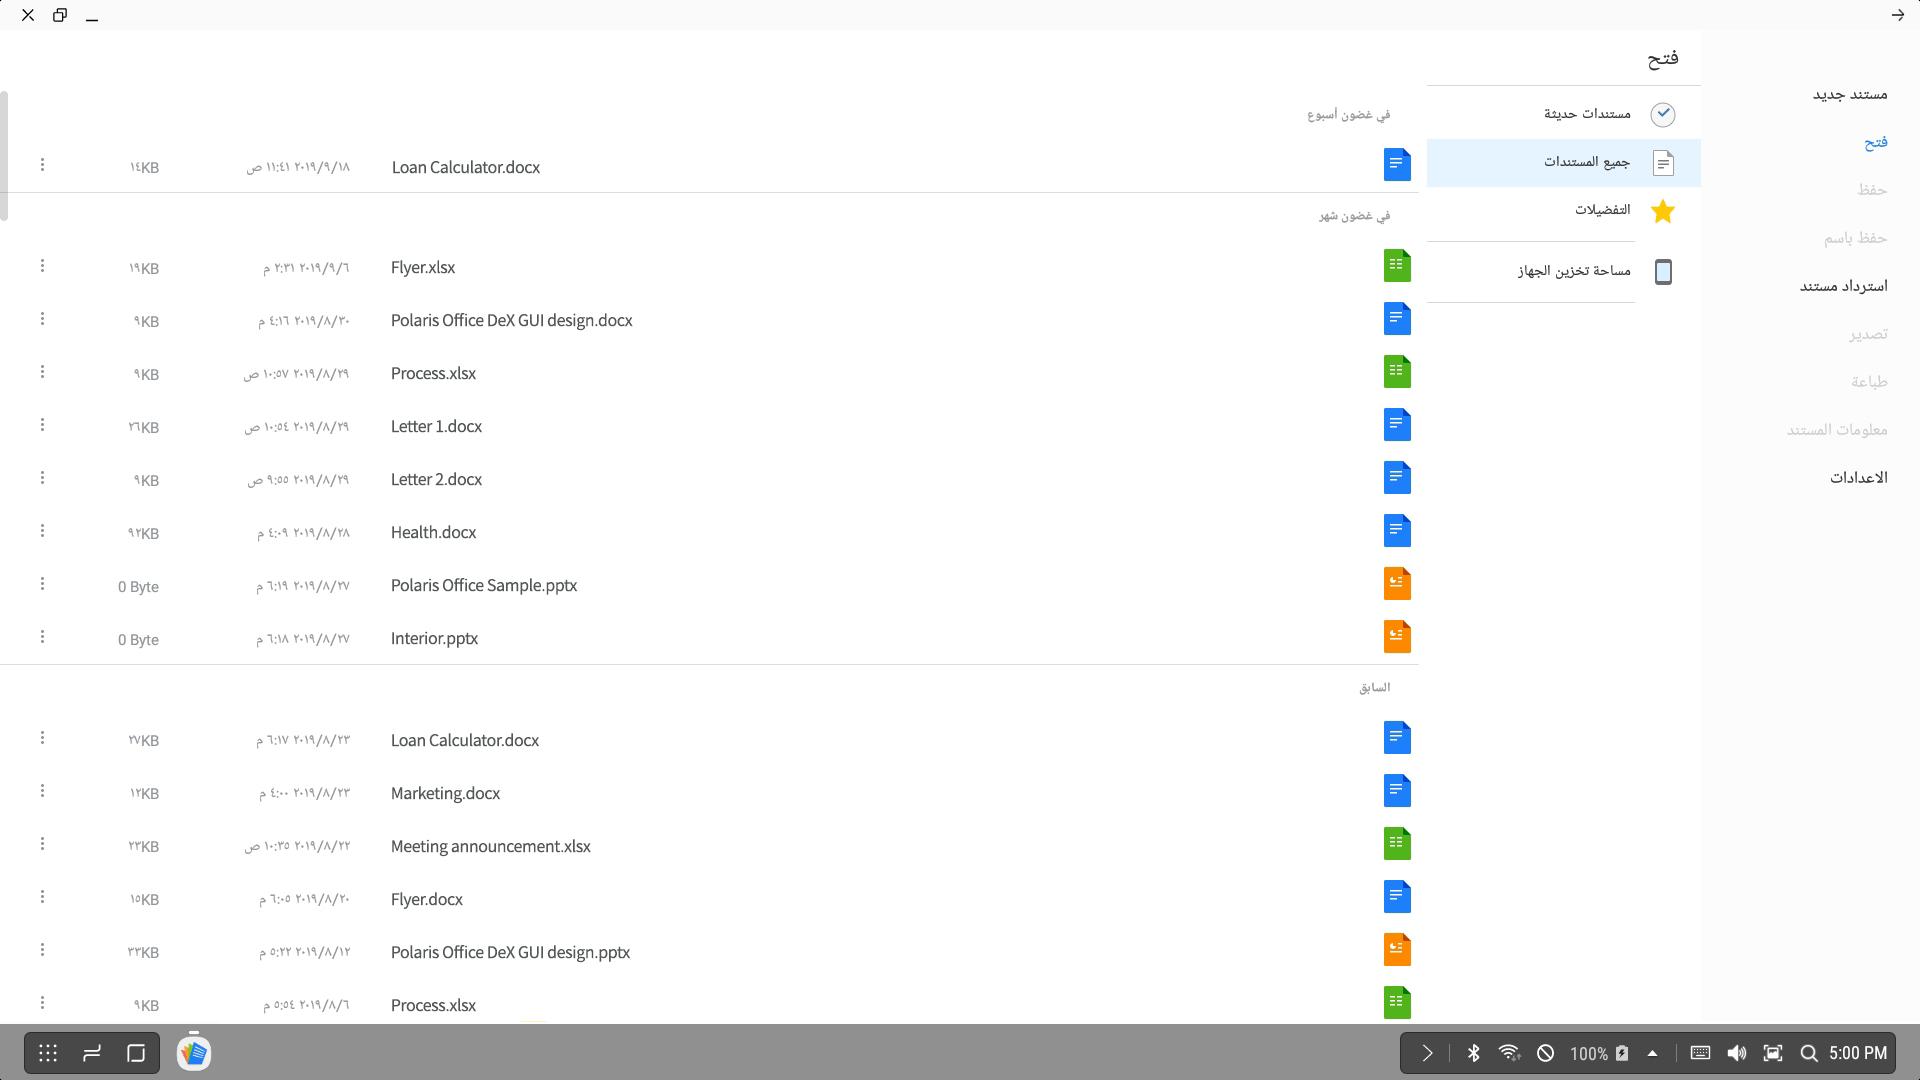Click the green icon of Meeting announcement.xlsx
1920x1080 pixels.
pos(1397,844)
